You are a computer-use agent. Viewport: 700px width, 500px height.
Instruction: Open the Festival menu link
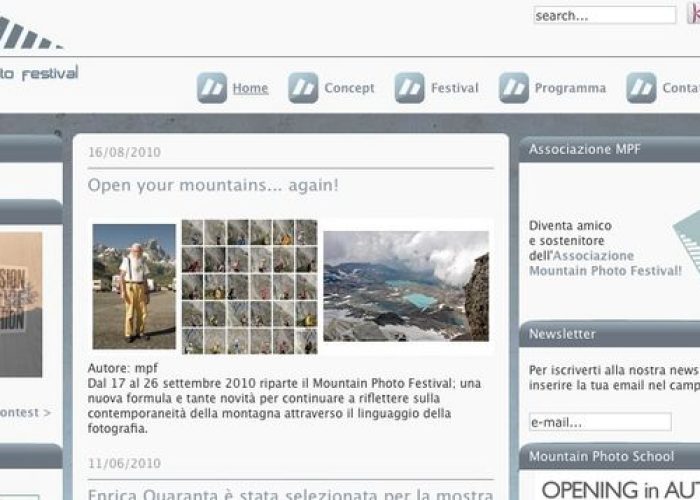(454, 88)
